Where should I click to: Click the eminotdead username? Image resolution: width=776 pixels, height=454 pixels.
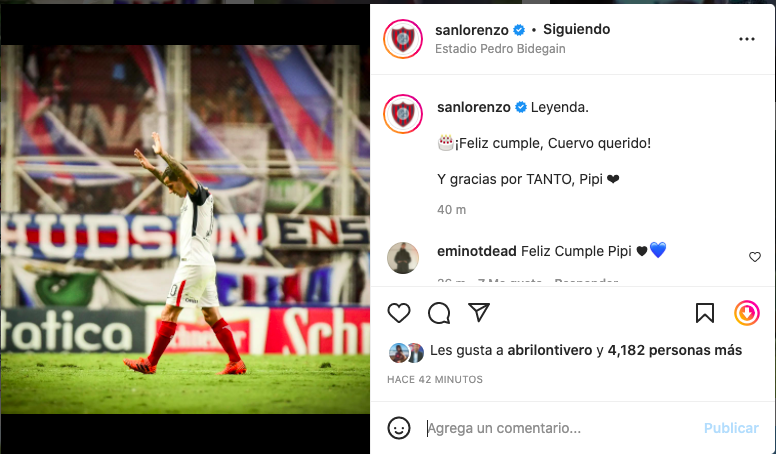(477, 251)
